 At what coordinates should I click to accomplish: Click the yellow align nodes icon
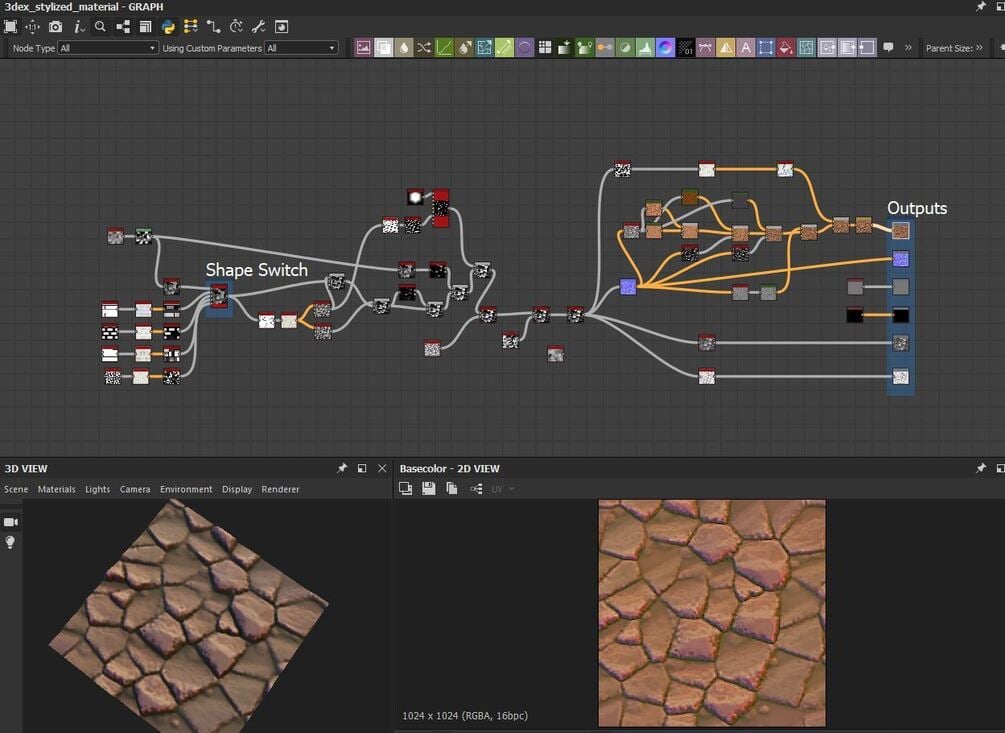point(190,27)
